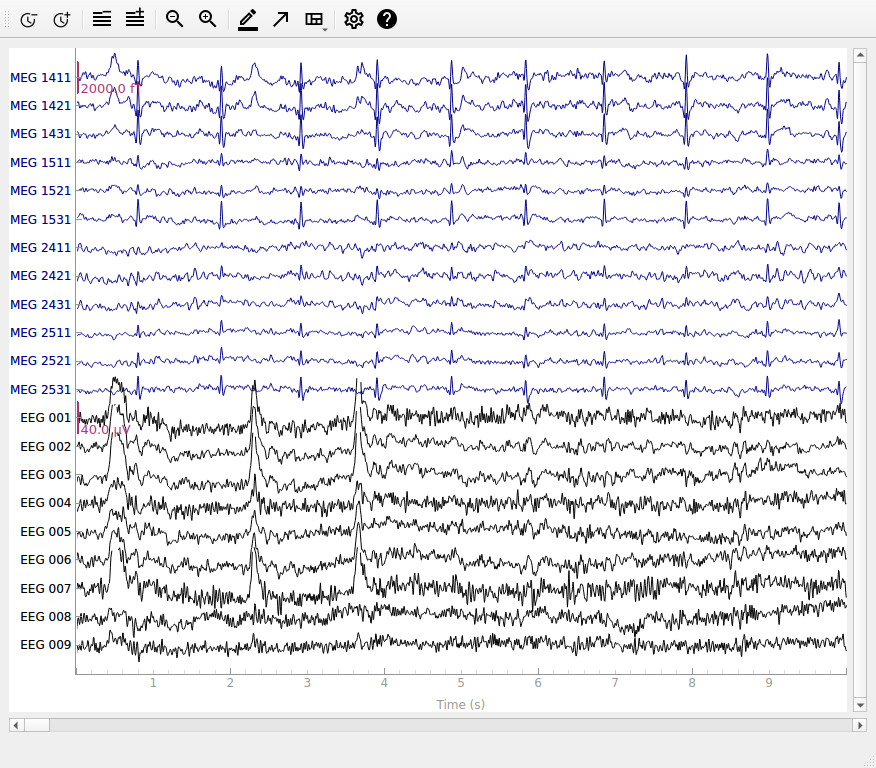Open the overview bar dropdown

point(315,20)
